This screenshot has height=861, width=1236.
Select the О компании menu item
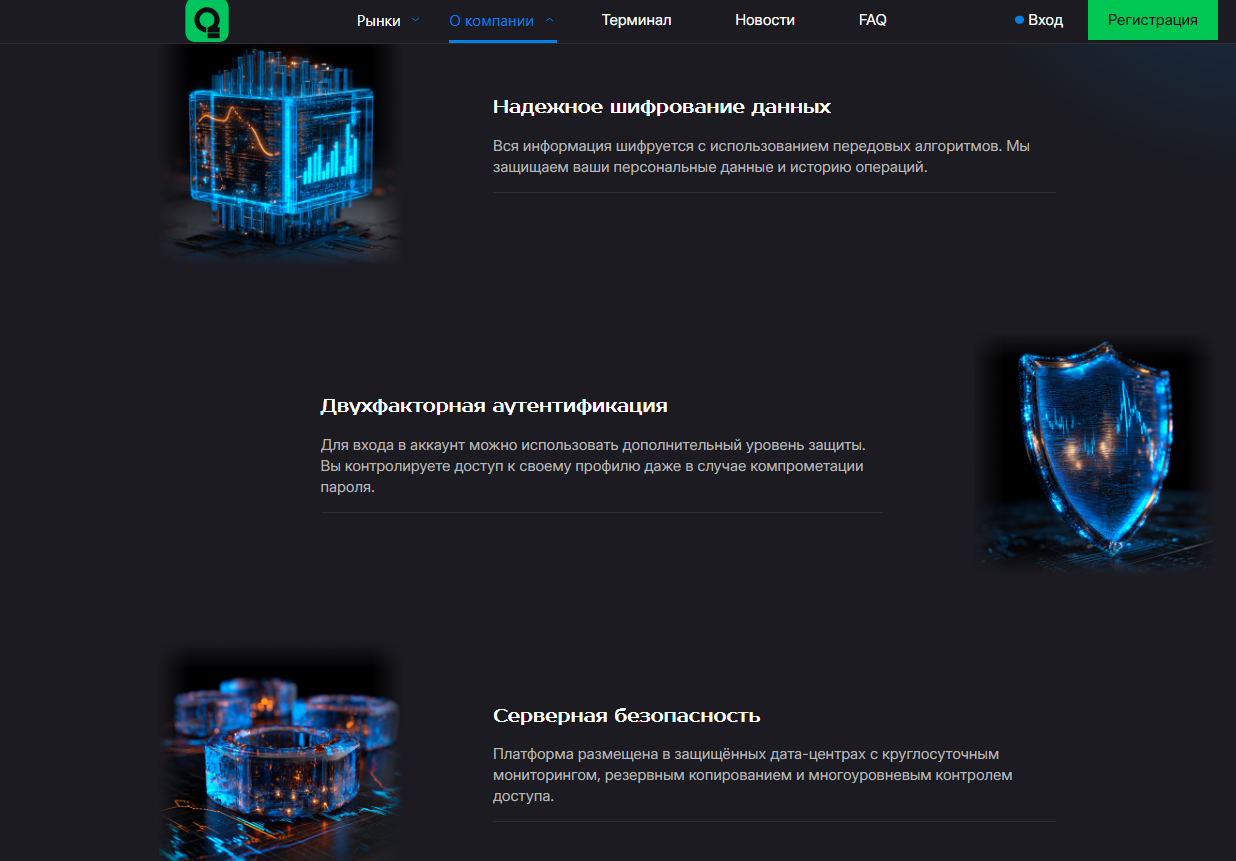pos(491,20)
